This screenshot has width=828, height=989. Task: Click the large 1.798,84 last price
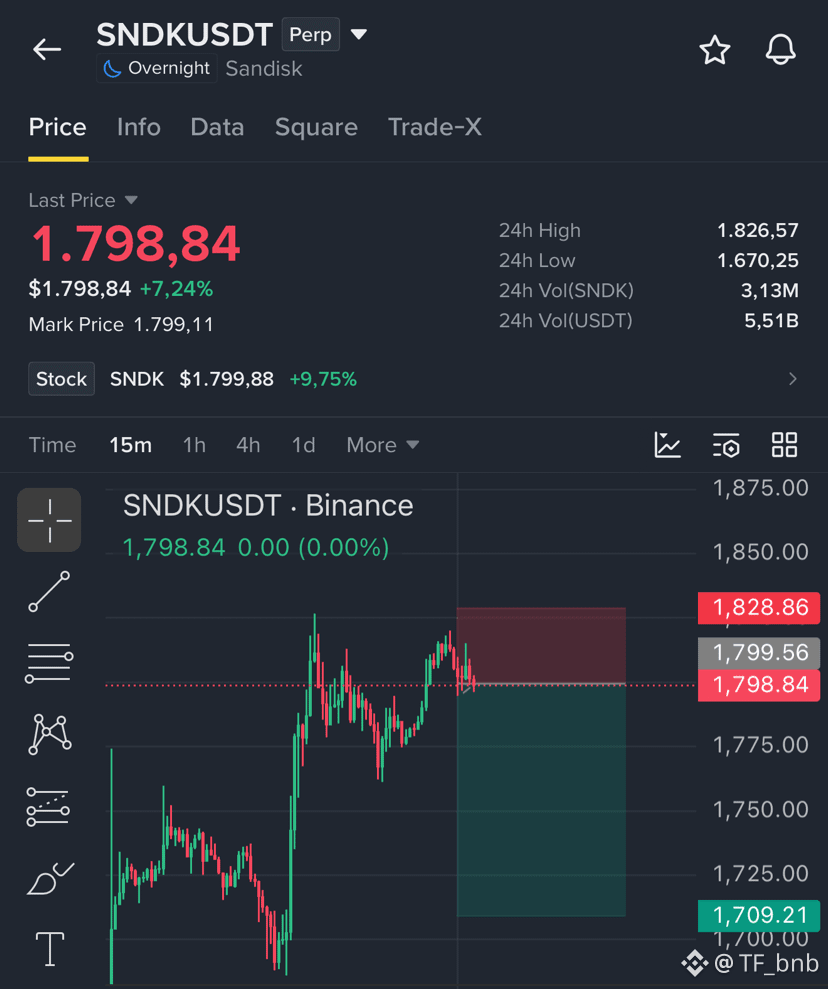pyautogui.click(x=136, y=243)
